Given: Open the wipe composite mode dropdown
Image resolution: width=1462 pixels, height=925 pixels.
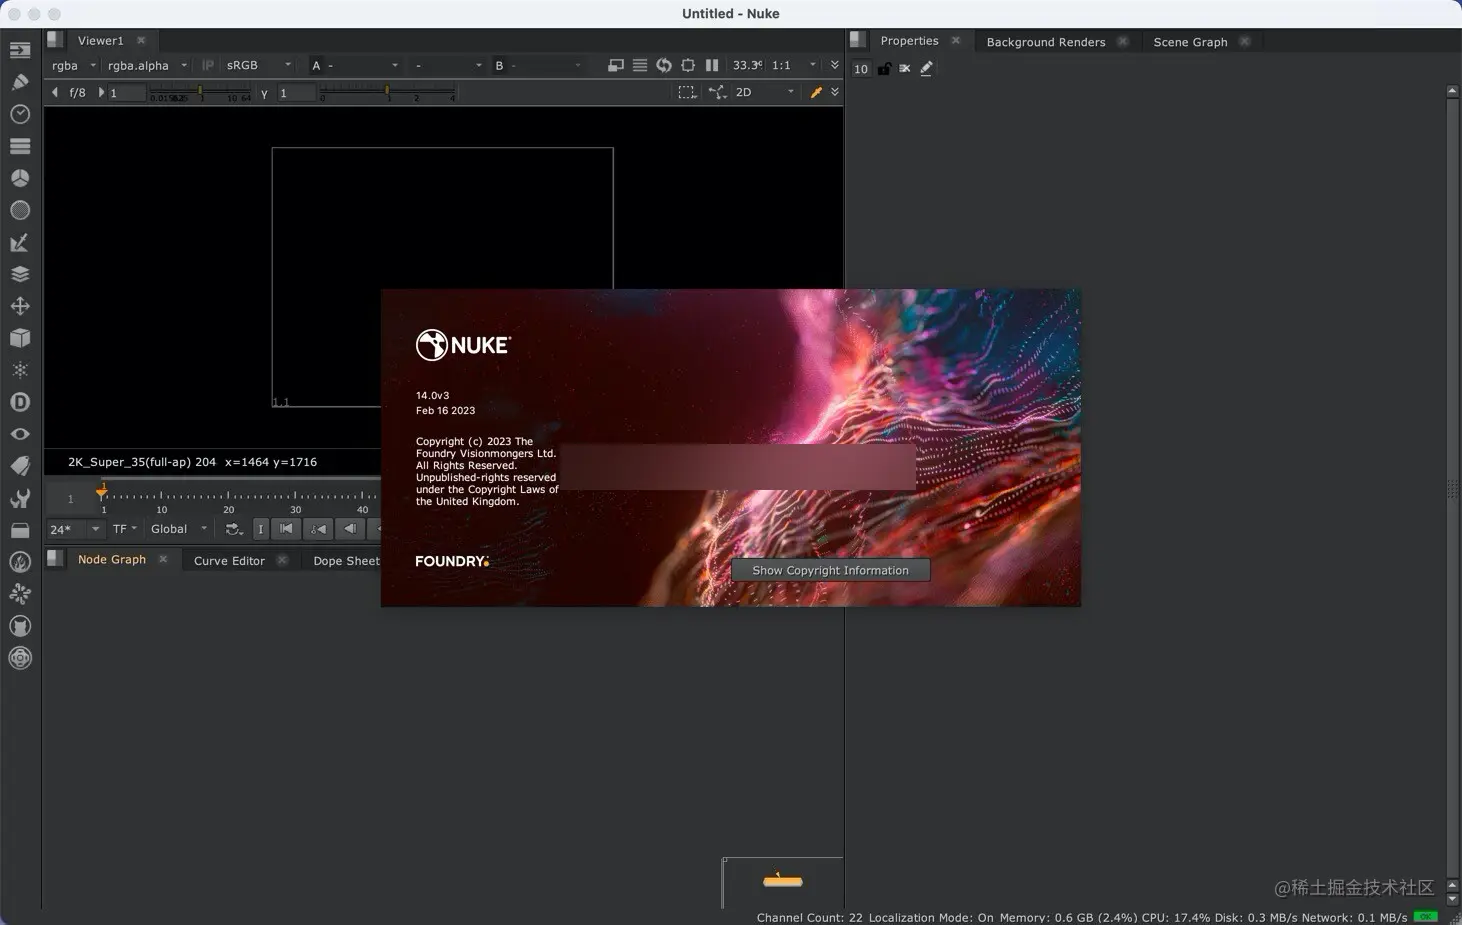Looking at the screenshot, I should 448,65.
